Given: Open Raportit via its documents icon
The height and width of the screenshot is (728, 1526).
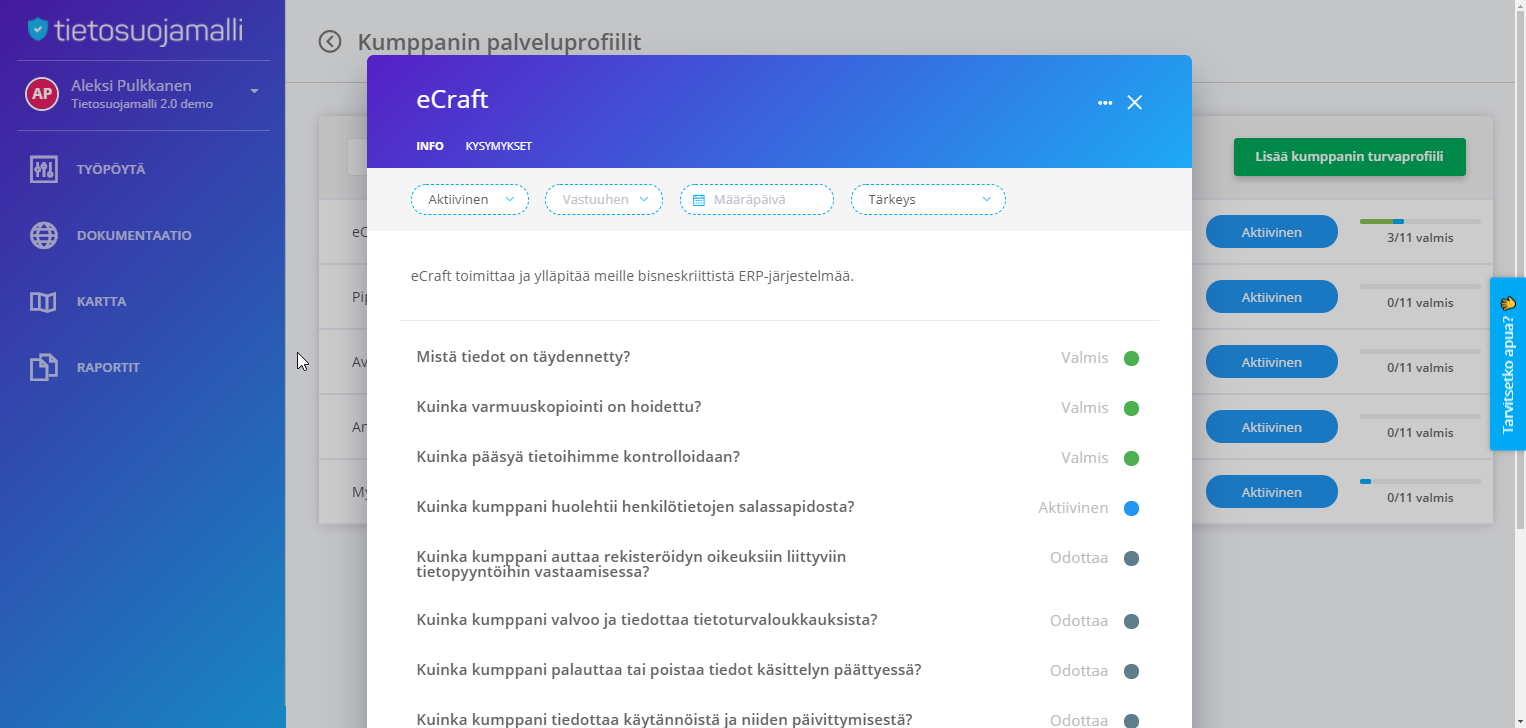Looking at the screenshot, I should point(43,367).
